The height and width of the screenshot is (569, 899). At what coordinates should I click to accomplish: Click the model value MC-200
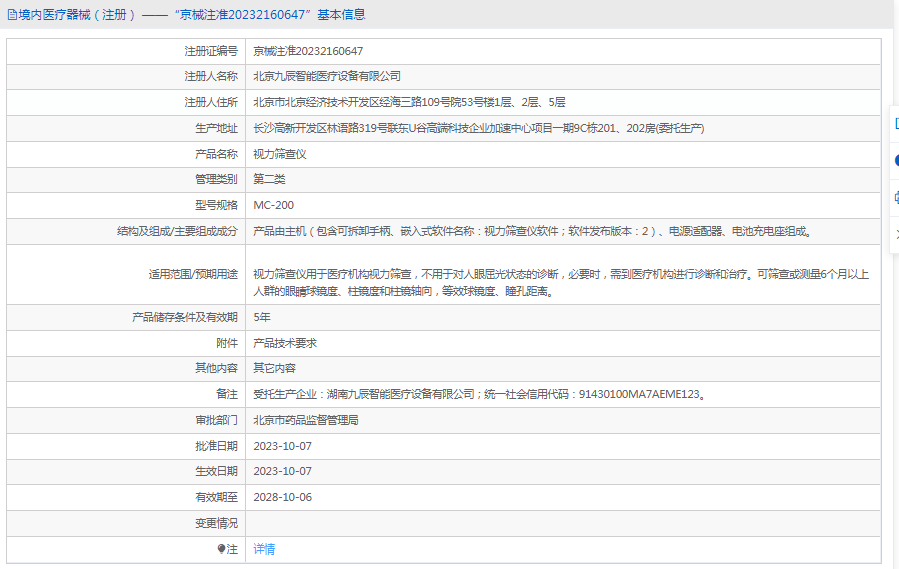coord(274,205)
